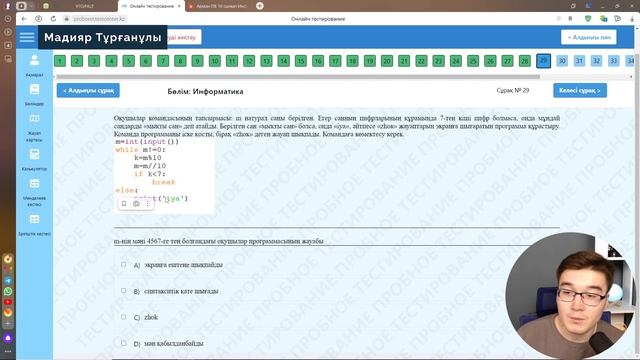Reload the page with the refresh icon
The height and width of the screenshot is (360, 640).
pos(53,19)
